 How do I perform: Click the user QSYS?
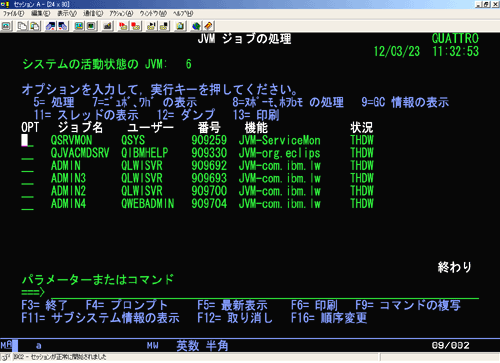click(133, 140)
